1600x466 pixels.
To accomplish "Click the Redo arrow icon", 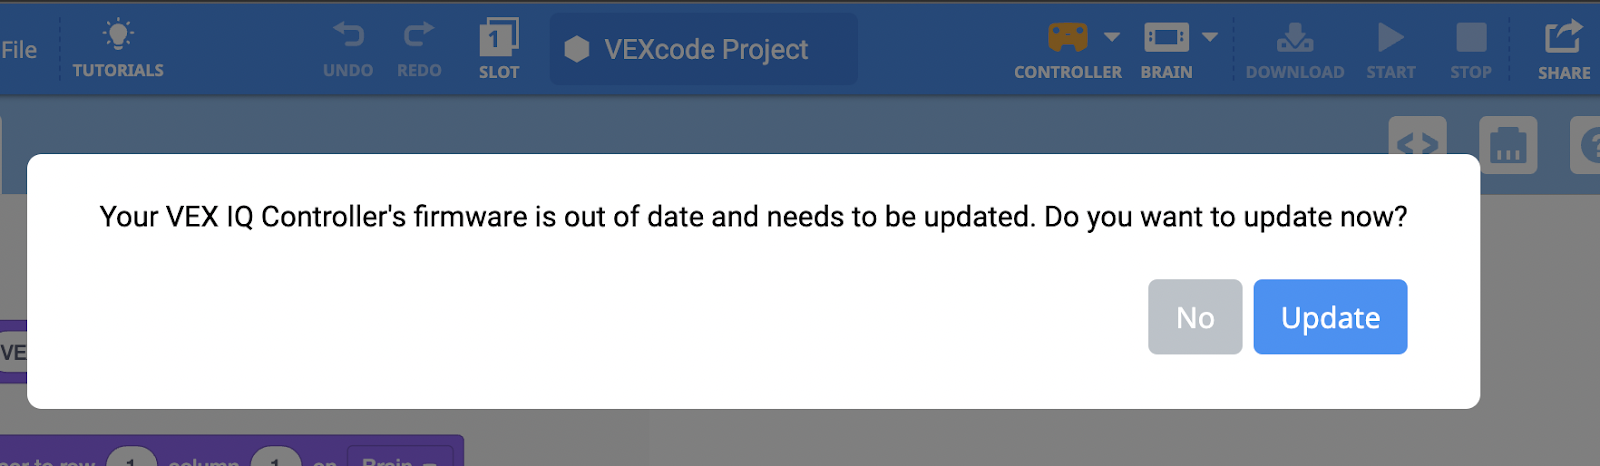I will pos(419,36).
